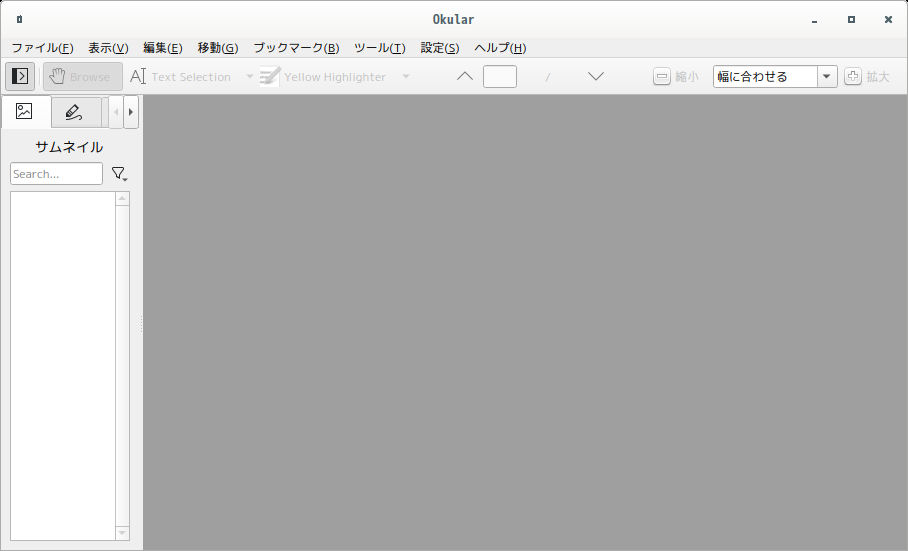This screenshot has height=551, width=908.
Task: Maximize the Okular window
Action: tap(851, 20)
